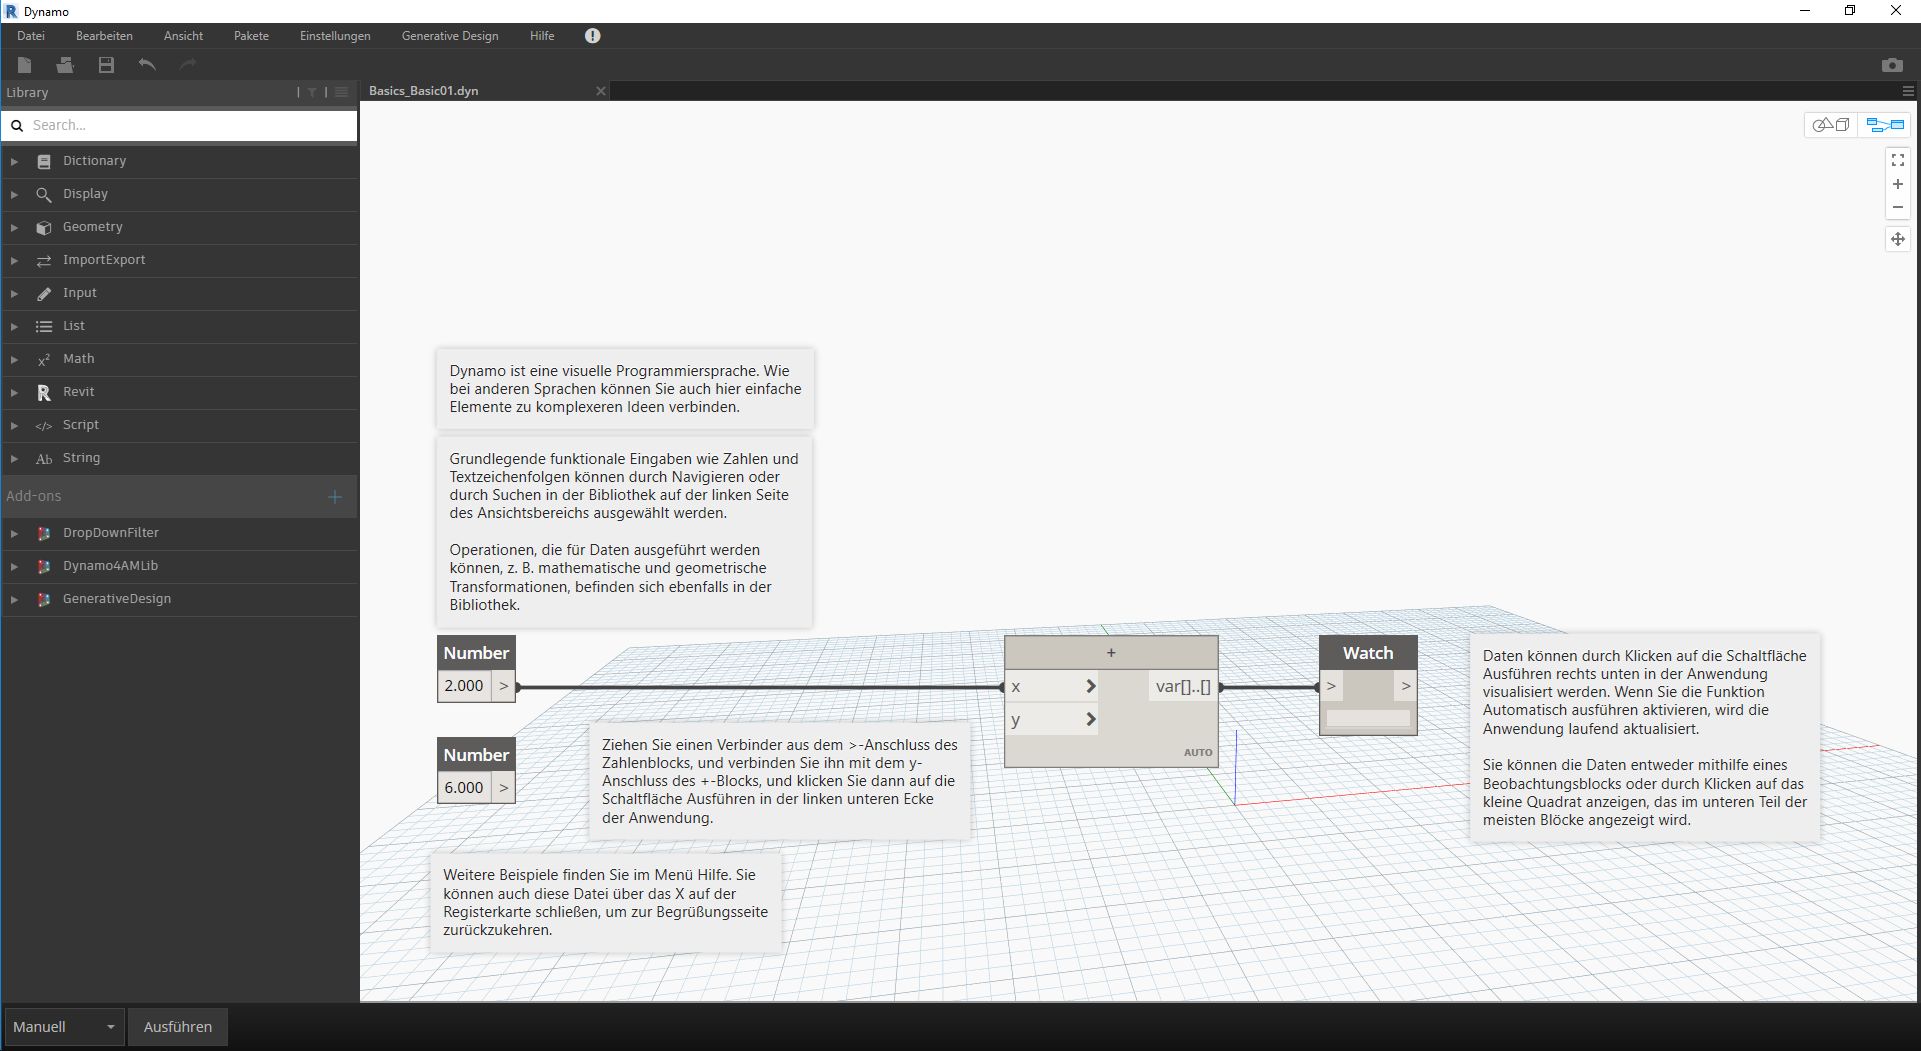Click the + node title header
Image resolution: width=1921 pixels, height=1051 pixels.
pyautogui.click(x=1111, y=653)
